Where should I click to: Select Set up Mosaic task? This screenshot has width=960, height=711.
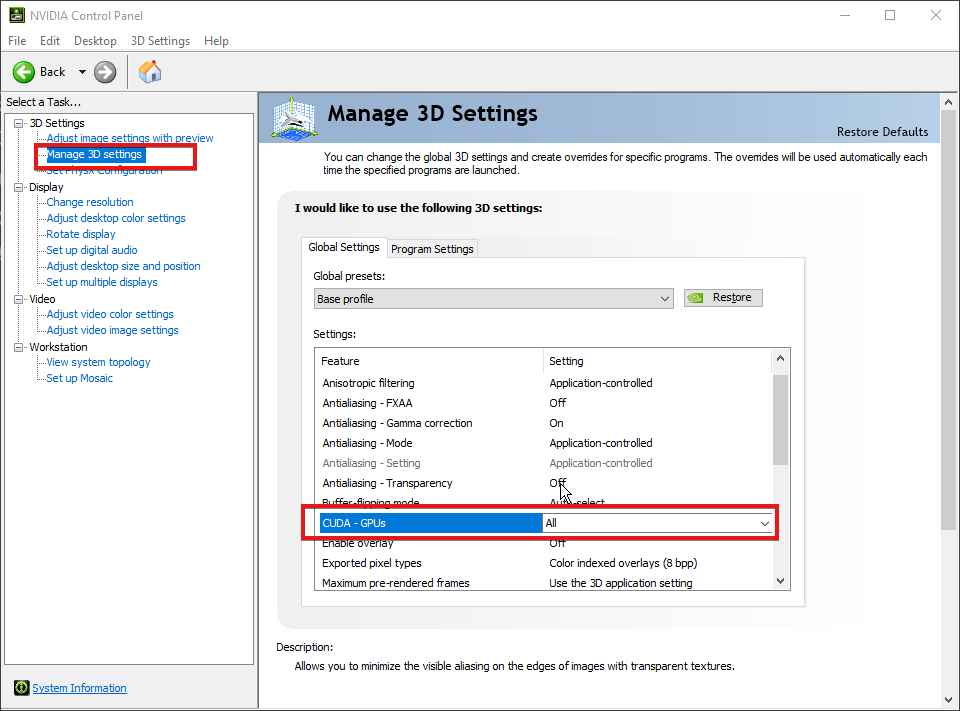(79, 378)
